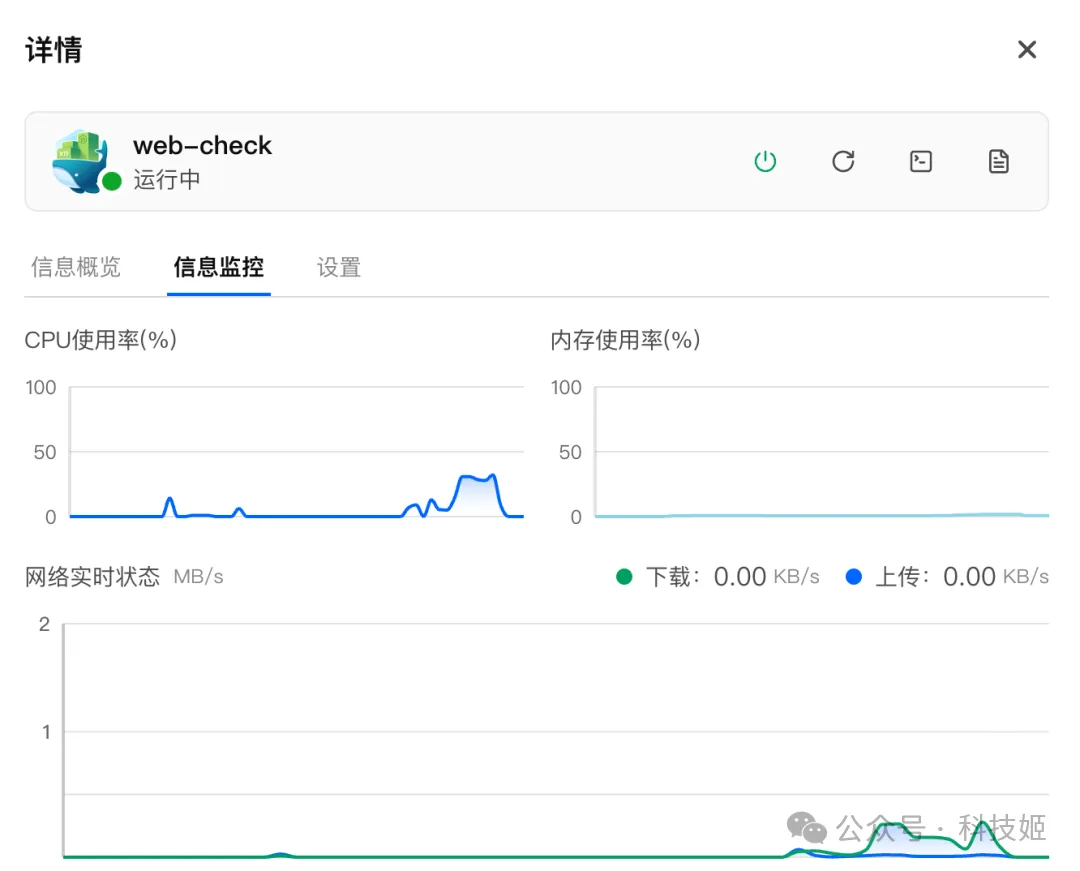This screenshot has width=1080, height=871.
Task: Click the green power button icon
Action: click(765, 161)
